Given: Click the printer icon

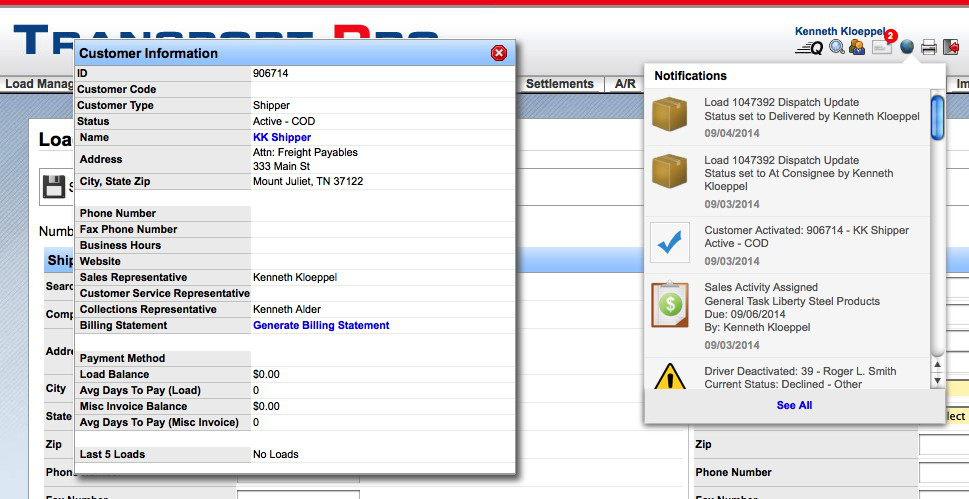Looking at the screenshot, I should click(x=928, y=47).
